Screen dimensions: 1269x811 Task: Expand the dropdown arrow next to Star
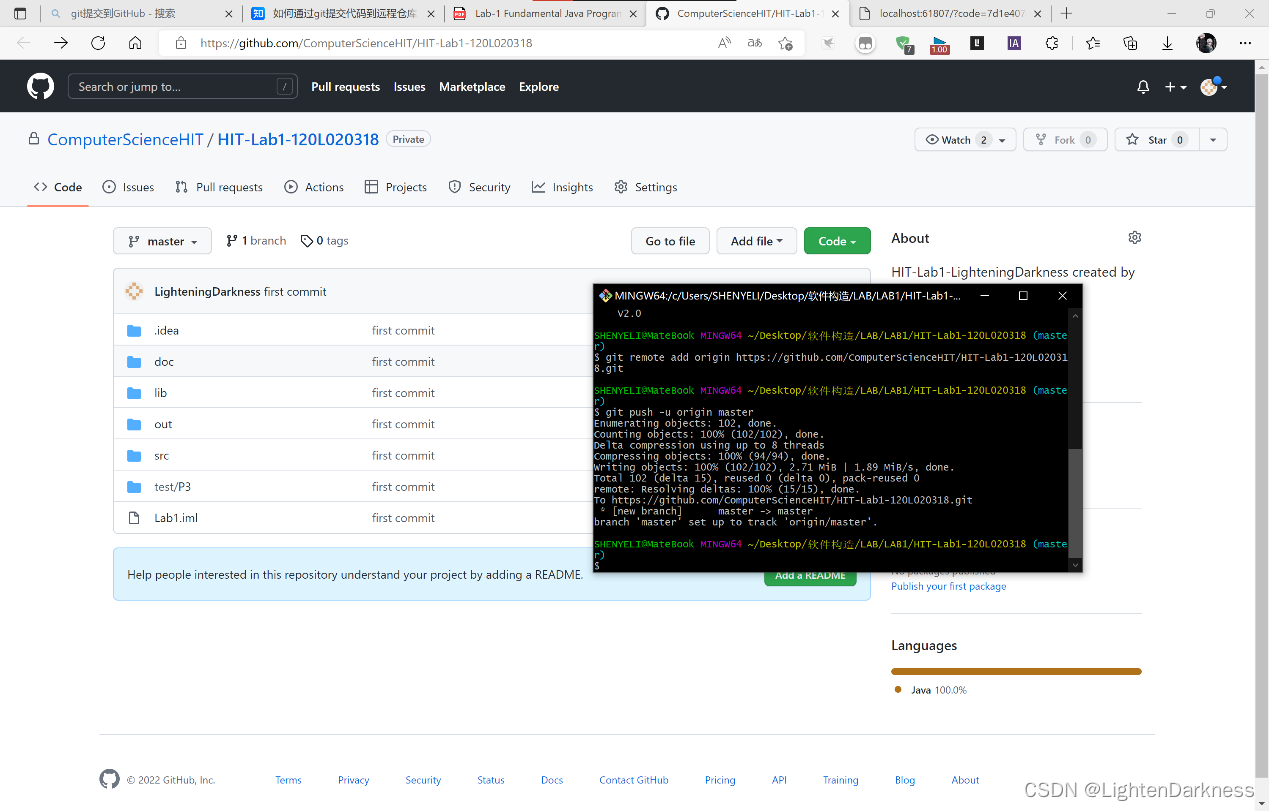point(1213,140)
